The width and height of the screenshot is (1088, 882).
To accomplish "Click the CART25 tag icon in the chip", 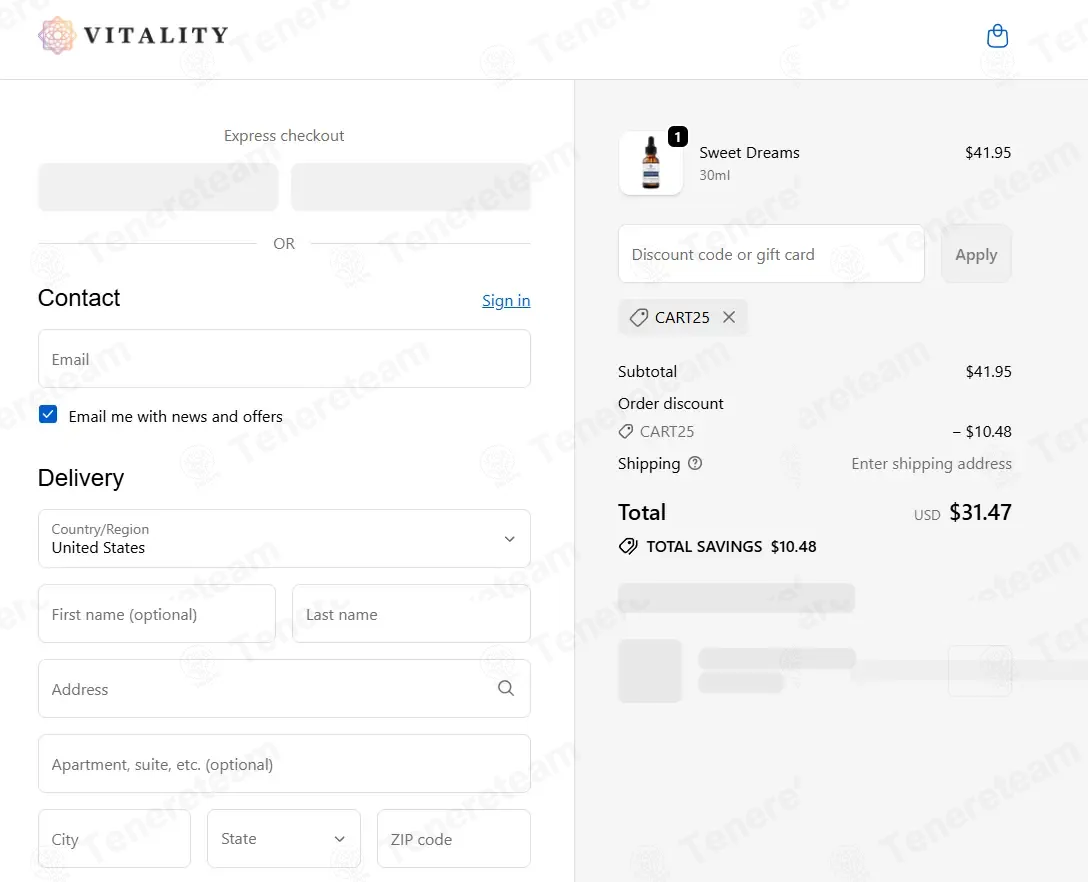I will [x=638, y=318].
